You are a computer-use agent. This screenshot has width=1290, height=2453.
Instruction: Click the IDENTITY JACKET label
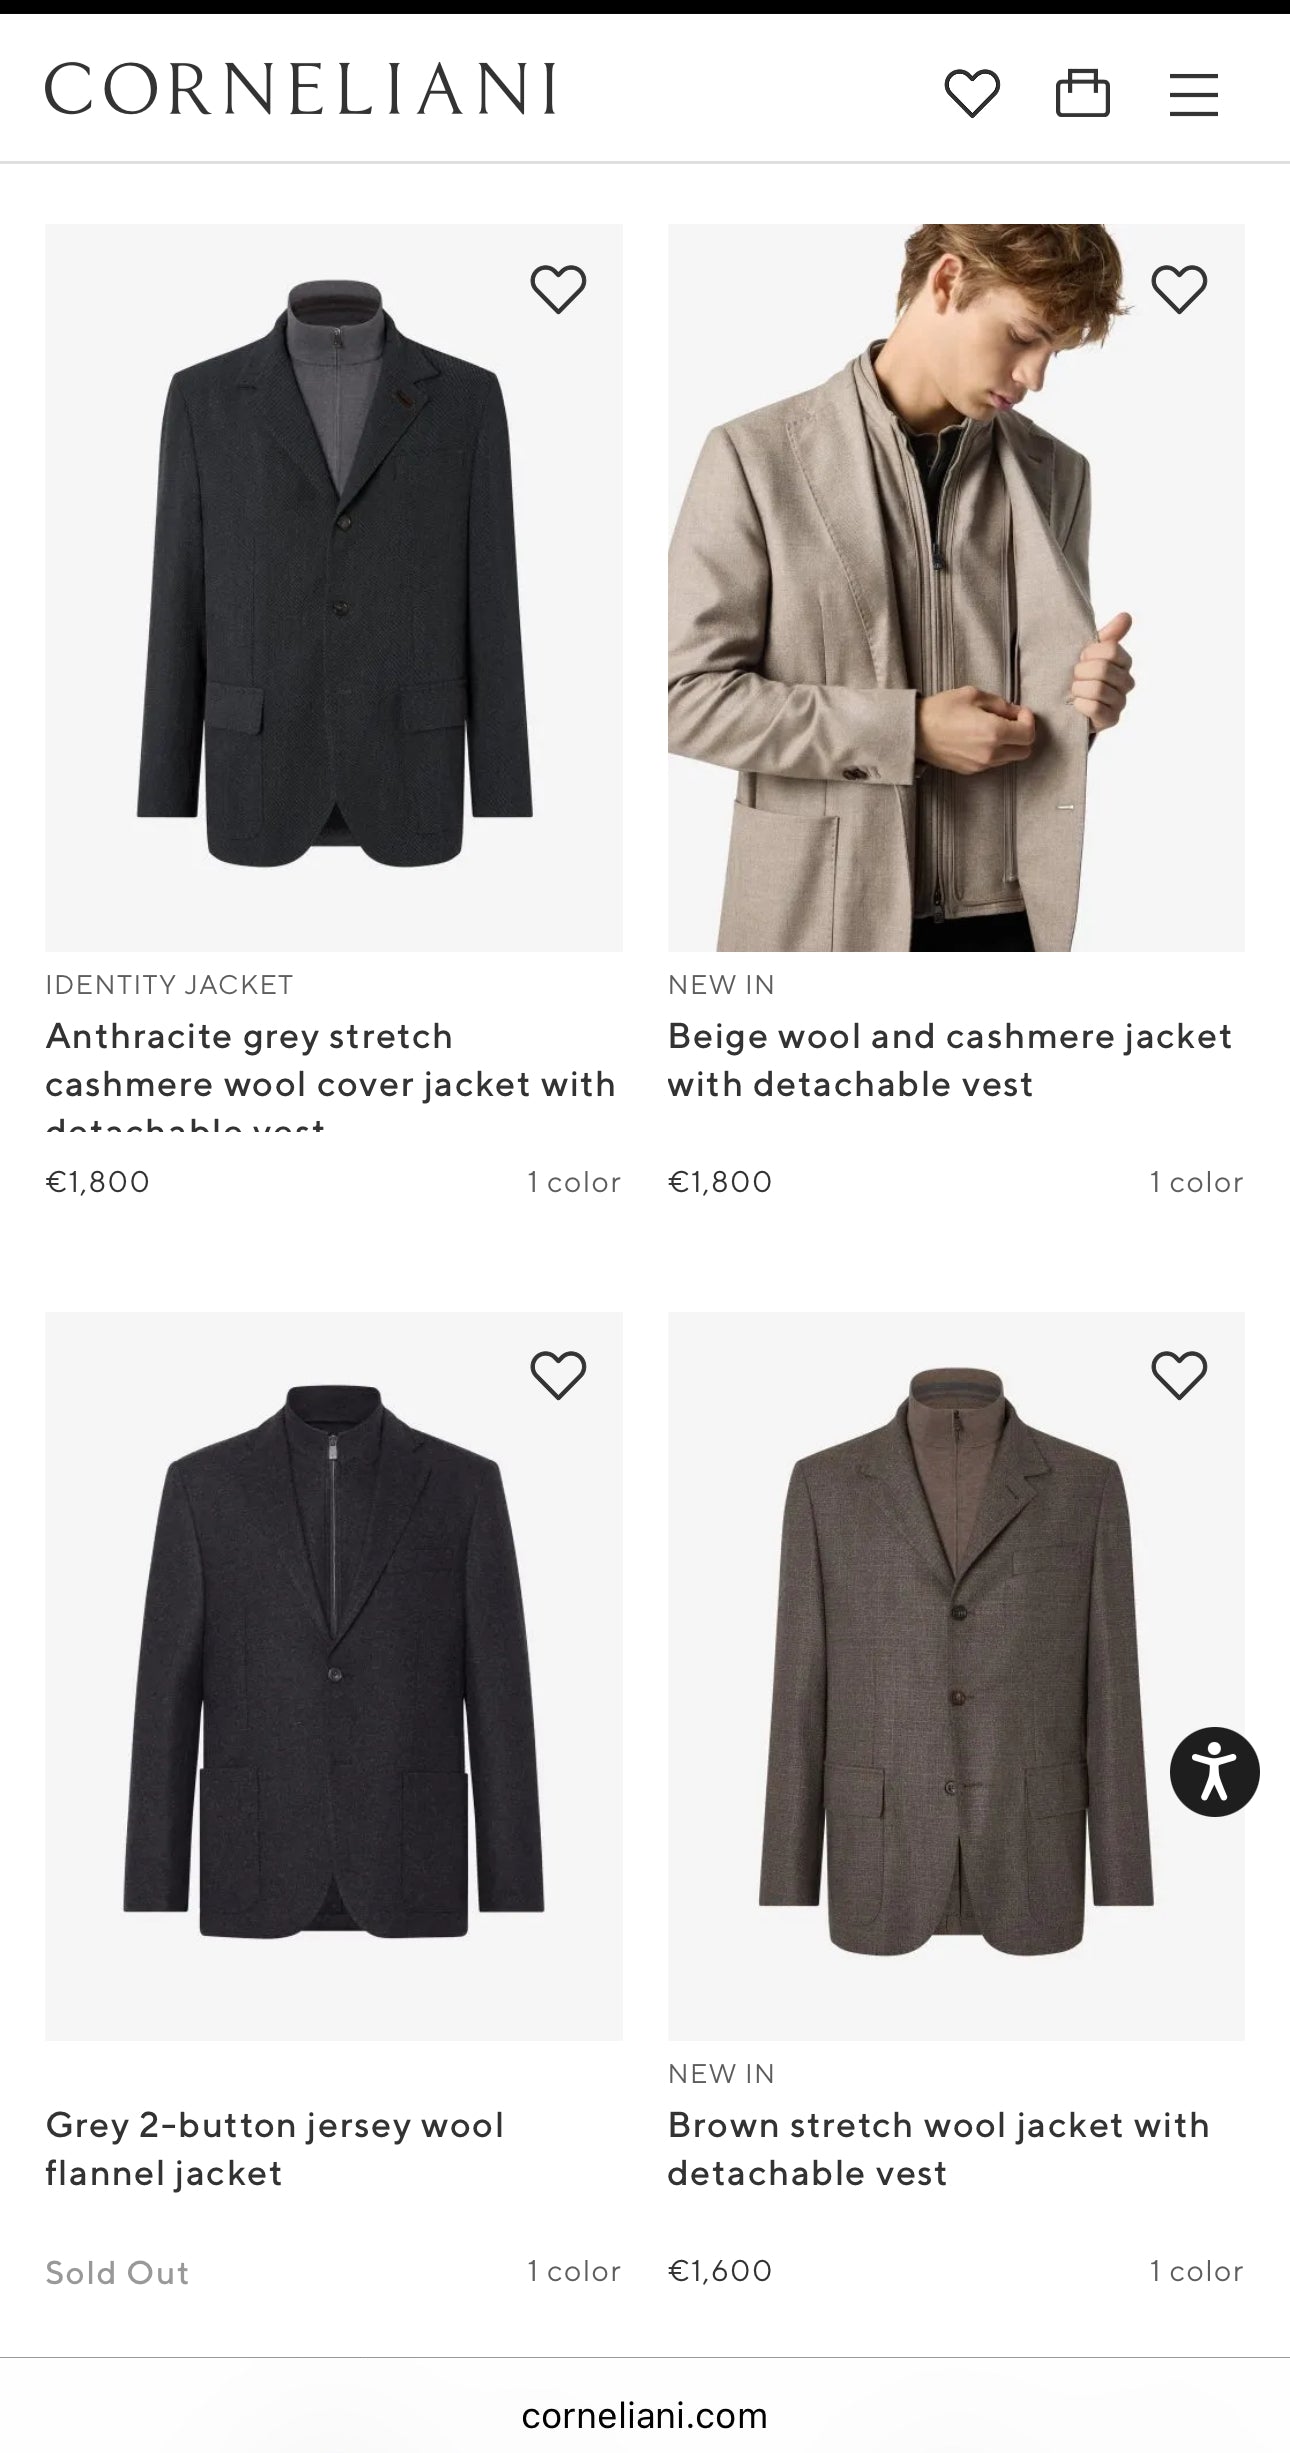(169, 985)
